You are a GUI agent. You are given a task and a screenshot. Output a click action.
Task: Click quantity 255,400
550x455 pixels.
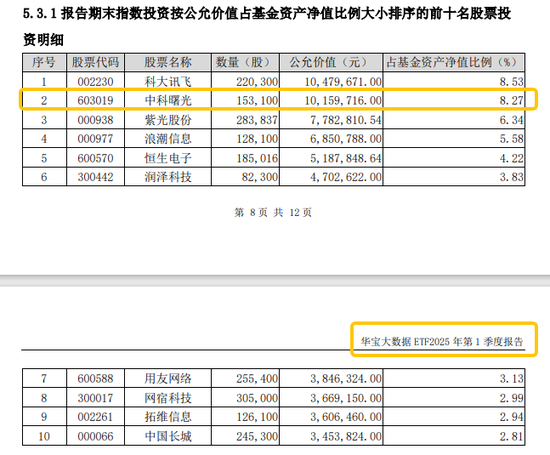pyautogui.click(x=257, y=379)
